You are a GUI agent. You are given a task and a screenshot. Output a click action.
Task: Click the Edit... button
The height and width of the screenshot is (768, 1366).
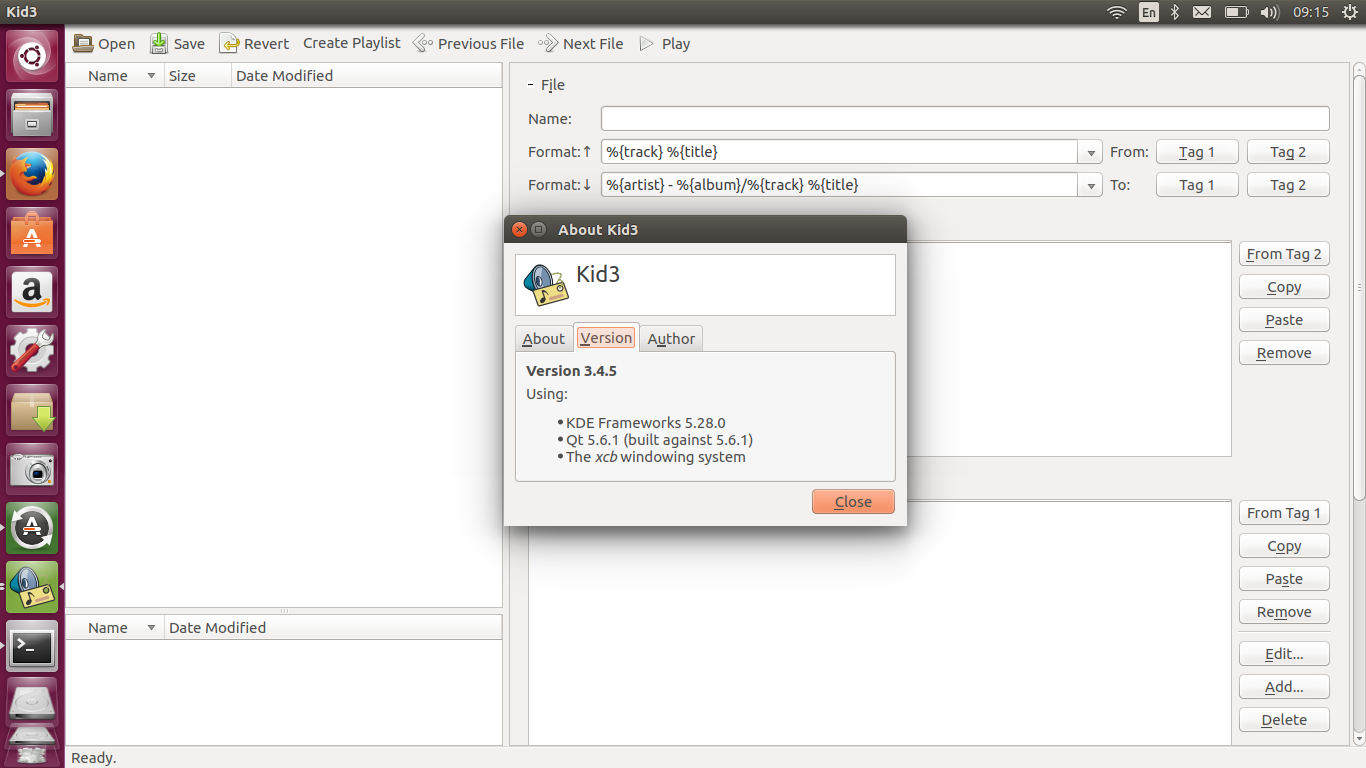pos(1284,654)
